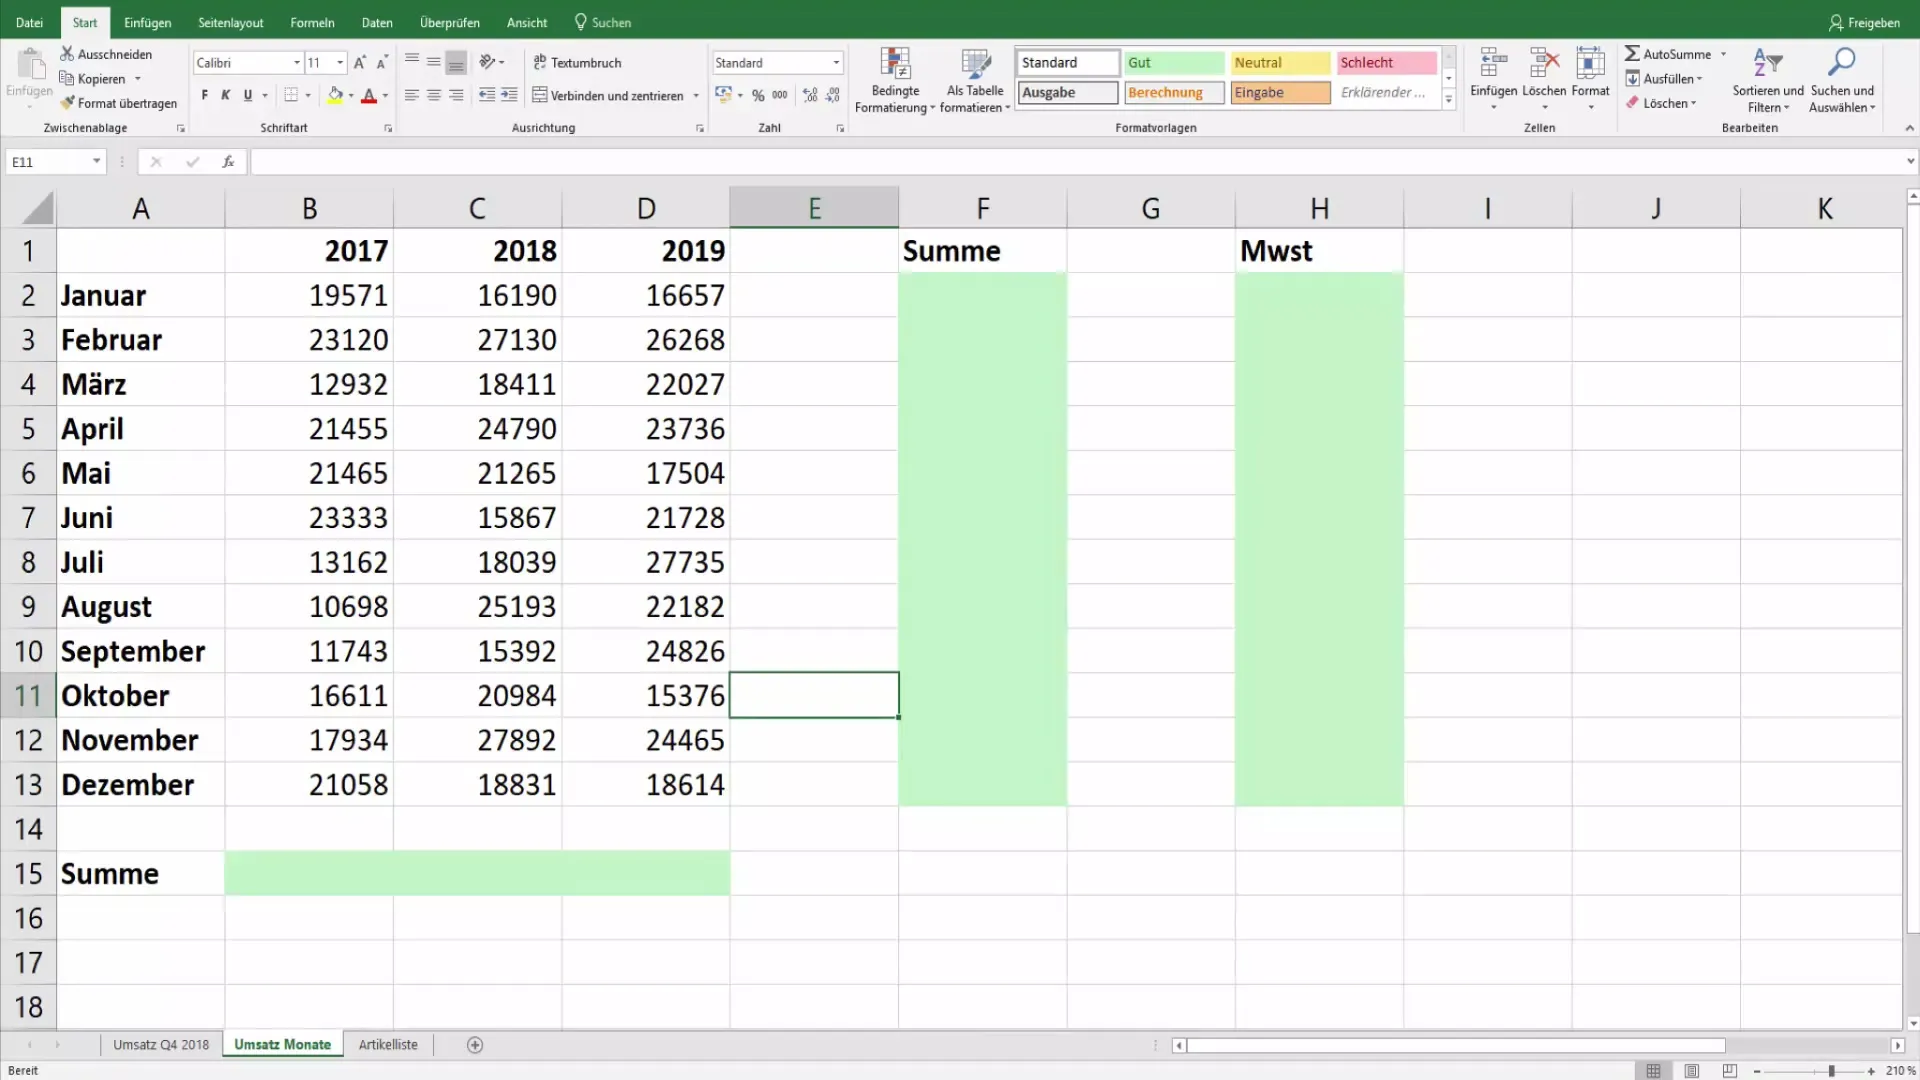The image size is (1920, 1080).
Task: Align text to the top
Action: tap(412, 62)
